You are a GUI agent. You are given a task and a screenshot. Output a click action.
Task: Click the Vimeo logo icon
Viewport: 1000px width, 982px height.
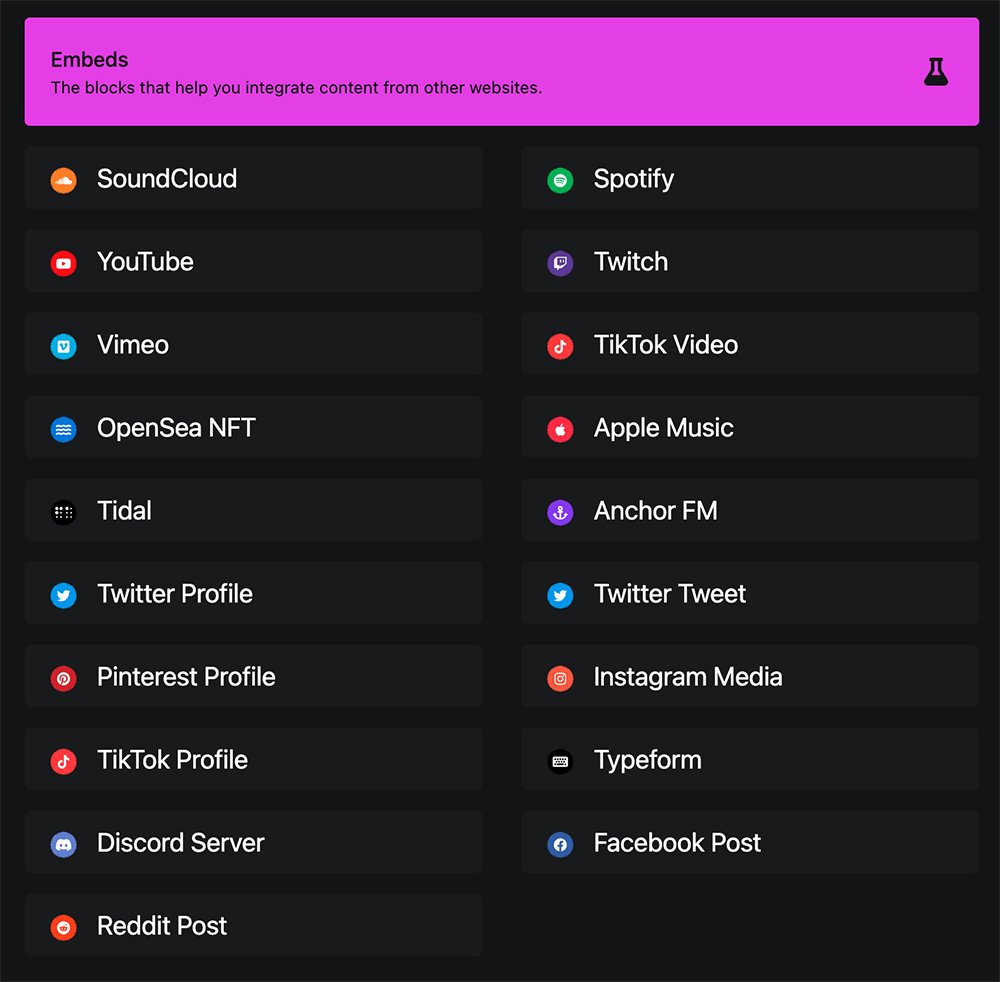point(63,346)
